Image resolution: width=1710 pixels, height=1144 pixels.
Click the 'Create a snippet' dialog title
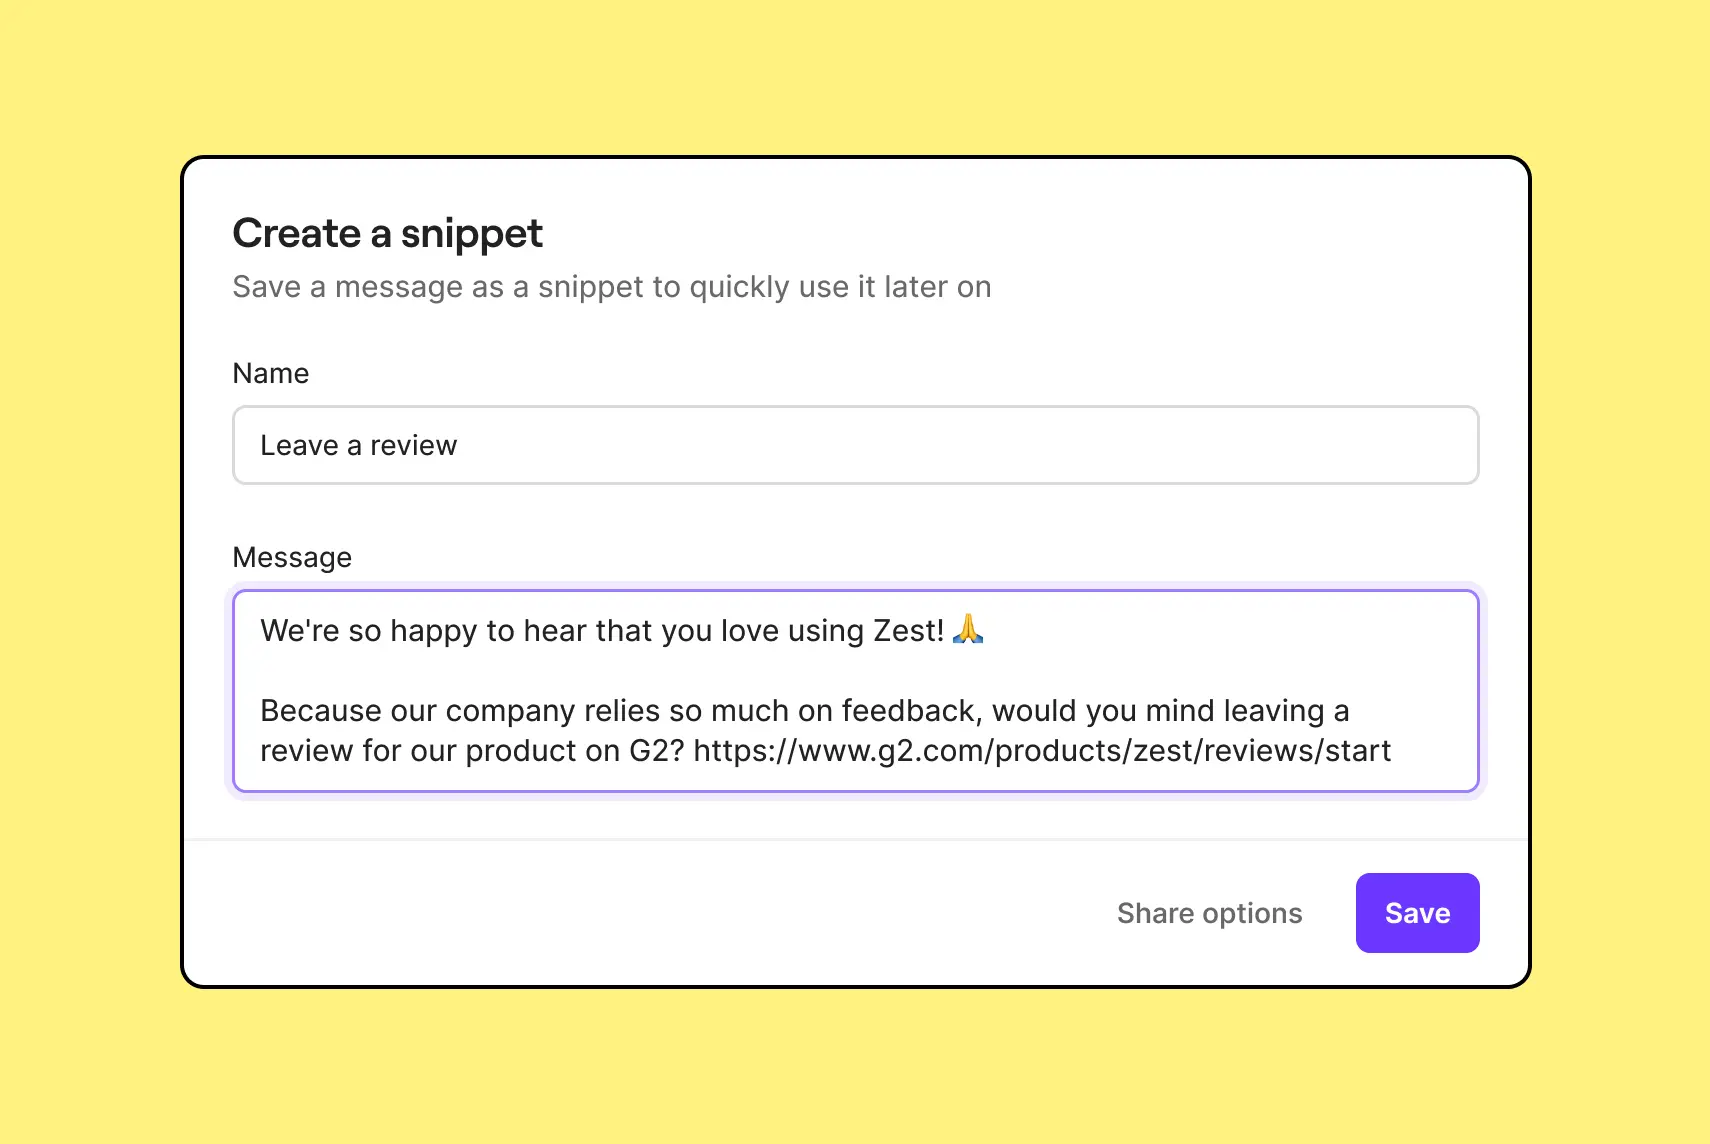(x=387, y=232)
